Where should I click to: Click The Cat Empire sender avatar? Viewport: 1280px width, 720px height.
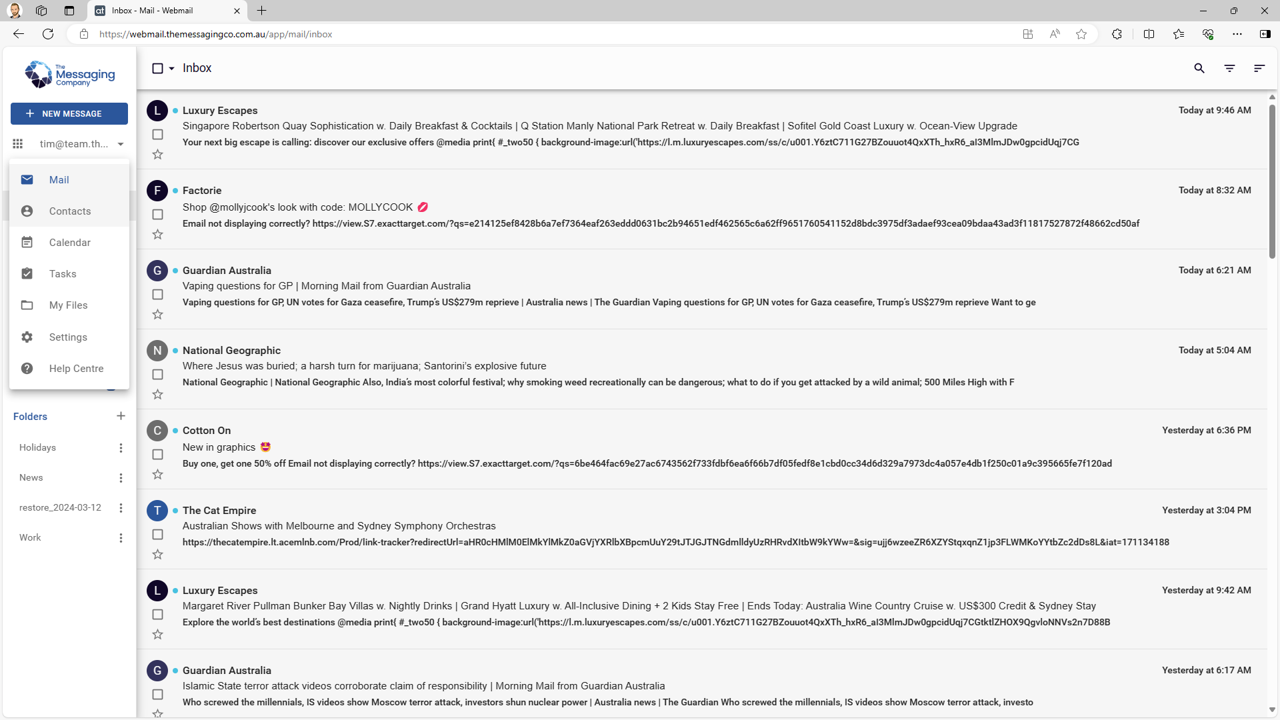tap(157, 510)
